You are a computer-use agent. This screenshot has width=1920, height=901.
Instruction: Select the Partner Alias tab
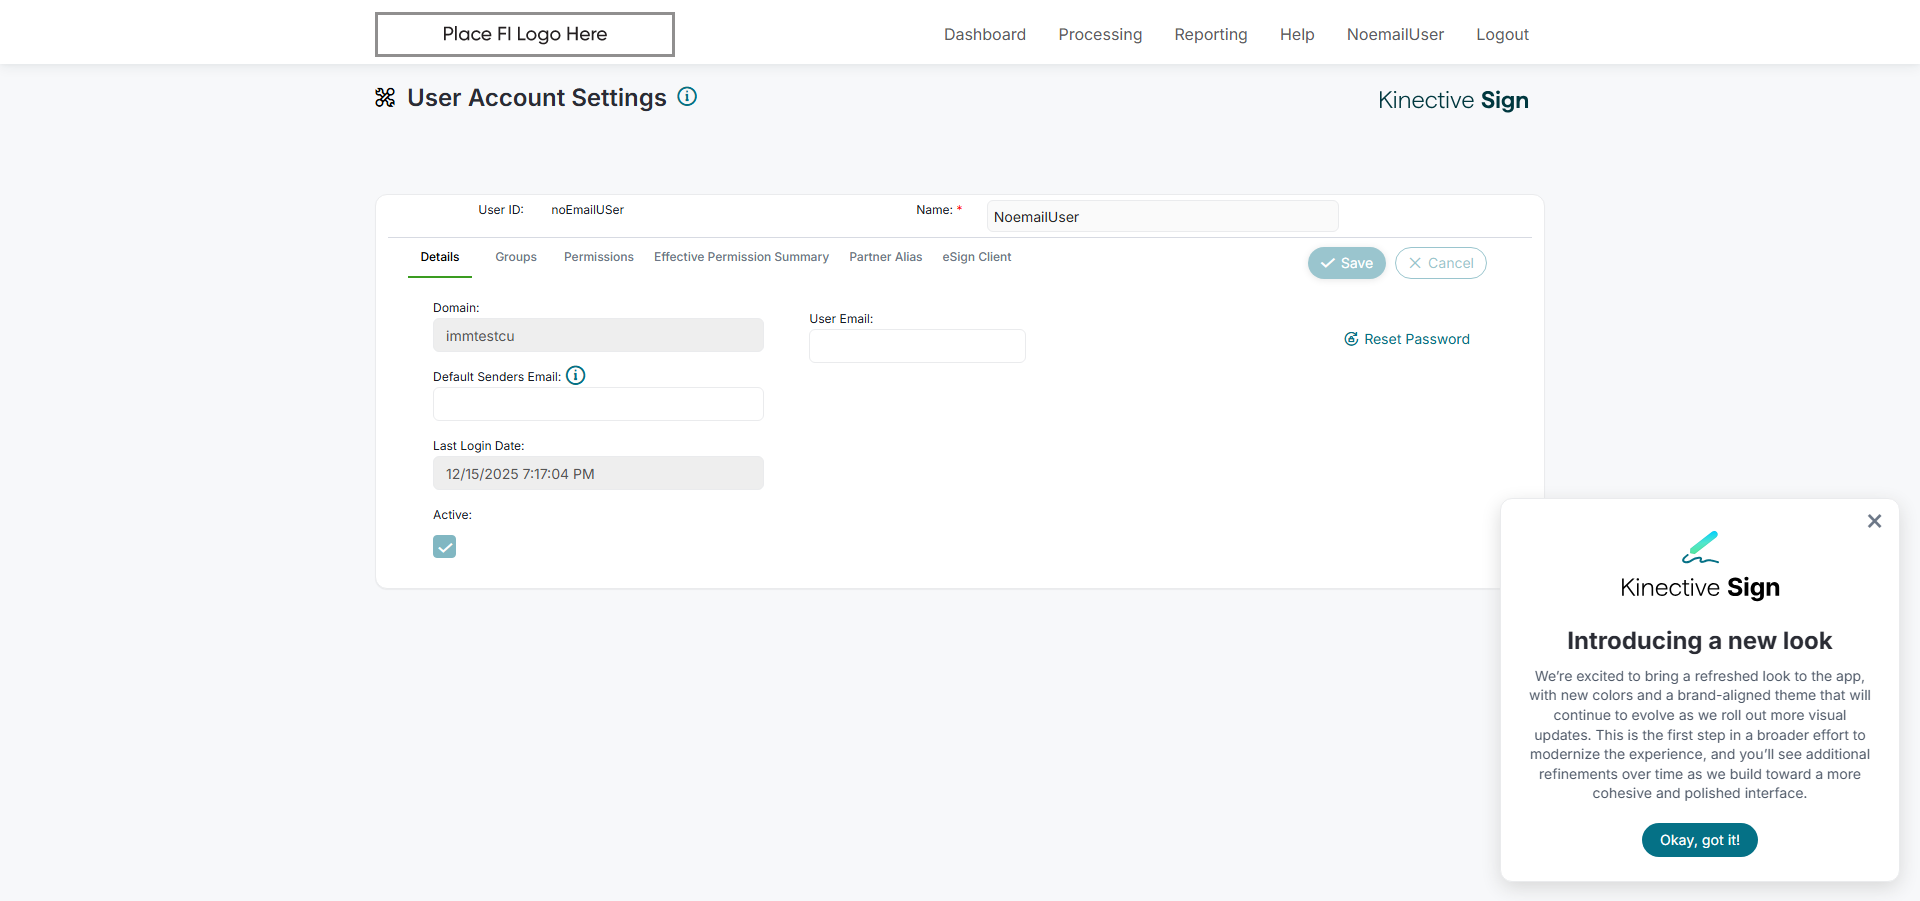coord(886,257)
